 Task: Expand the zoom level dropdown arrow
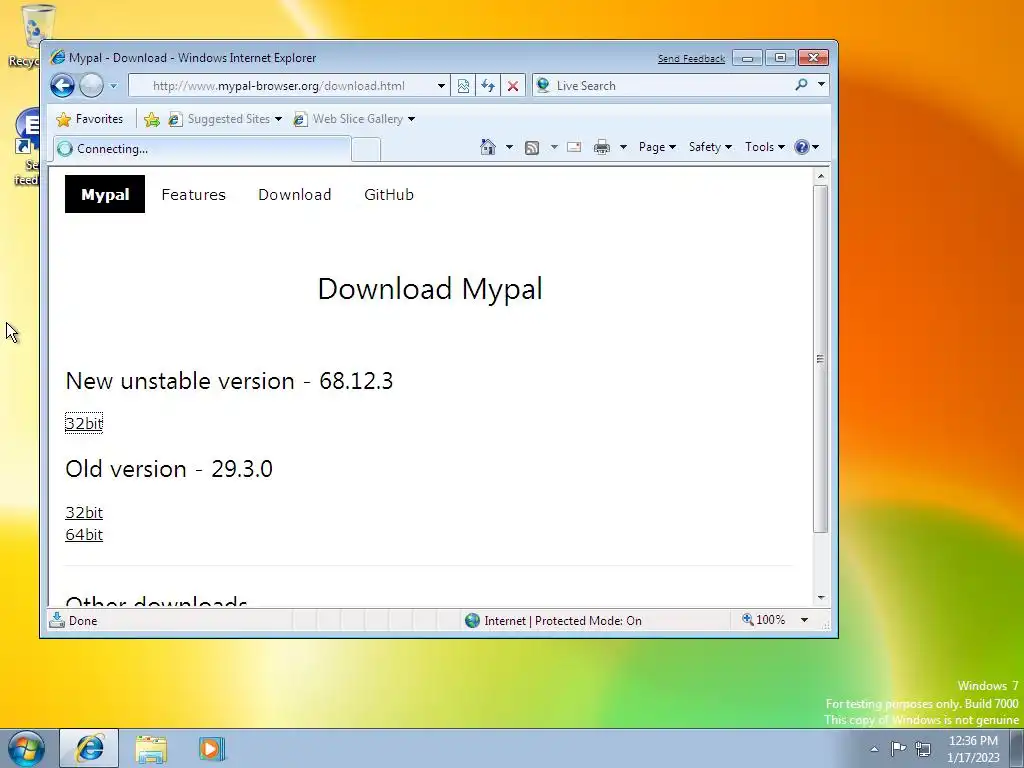805,620
